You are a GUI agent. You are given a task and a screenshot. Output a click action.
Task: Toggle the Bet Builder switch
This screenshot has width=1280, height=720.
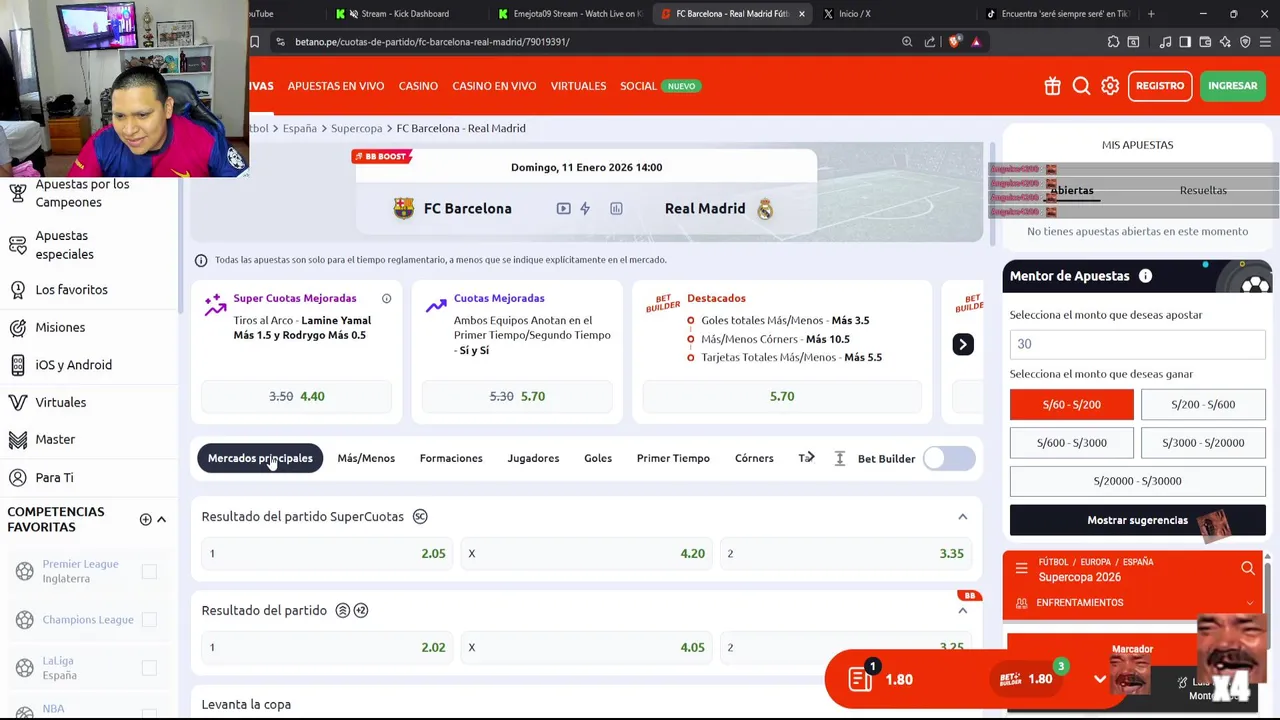pyautogui.click(x=949, y=458)
